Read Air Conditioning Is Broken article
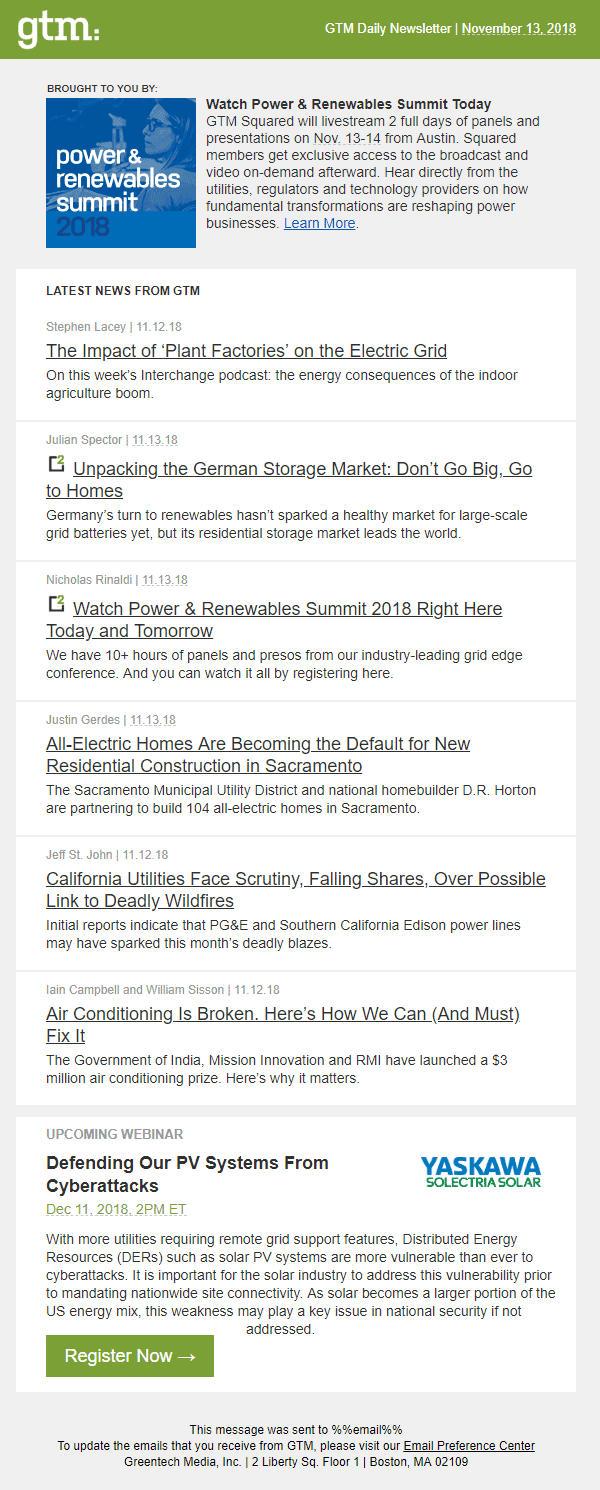600x1490 pixels. coord(283,1025)
